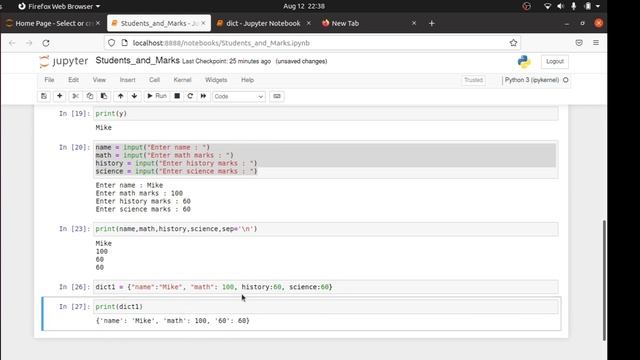Image resolution: width=640 pixels, height=360 pixels.
Task: Expand the system menu arrow
Action: pyautogui.click(x=598, y=6)
